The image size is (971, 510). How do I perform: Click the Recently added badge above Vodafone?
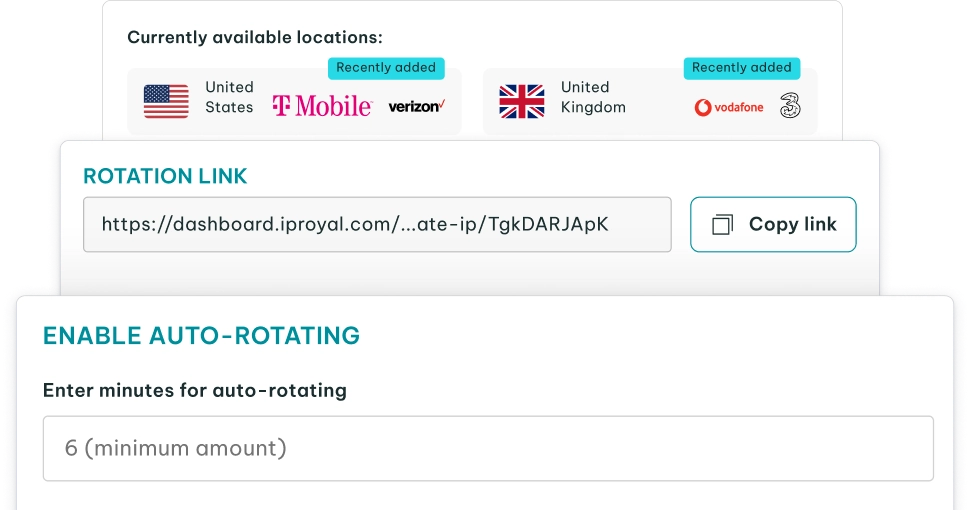pos(742,68)
